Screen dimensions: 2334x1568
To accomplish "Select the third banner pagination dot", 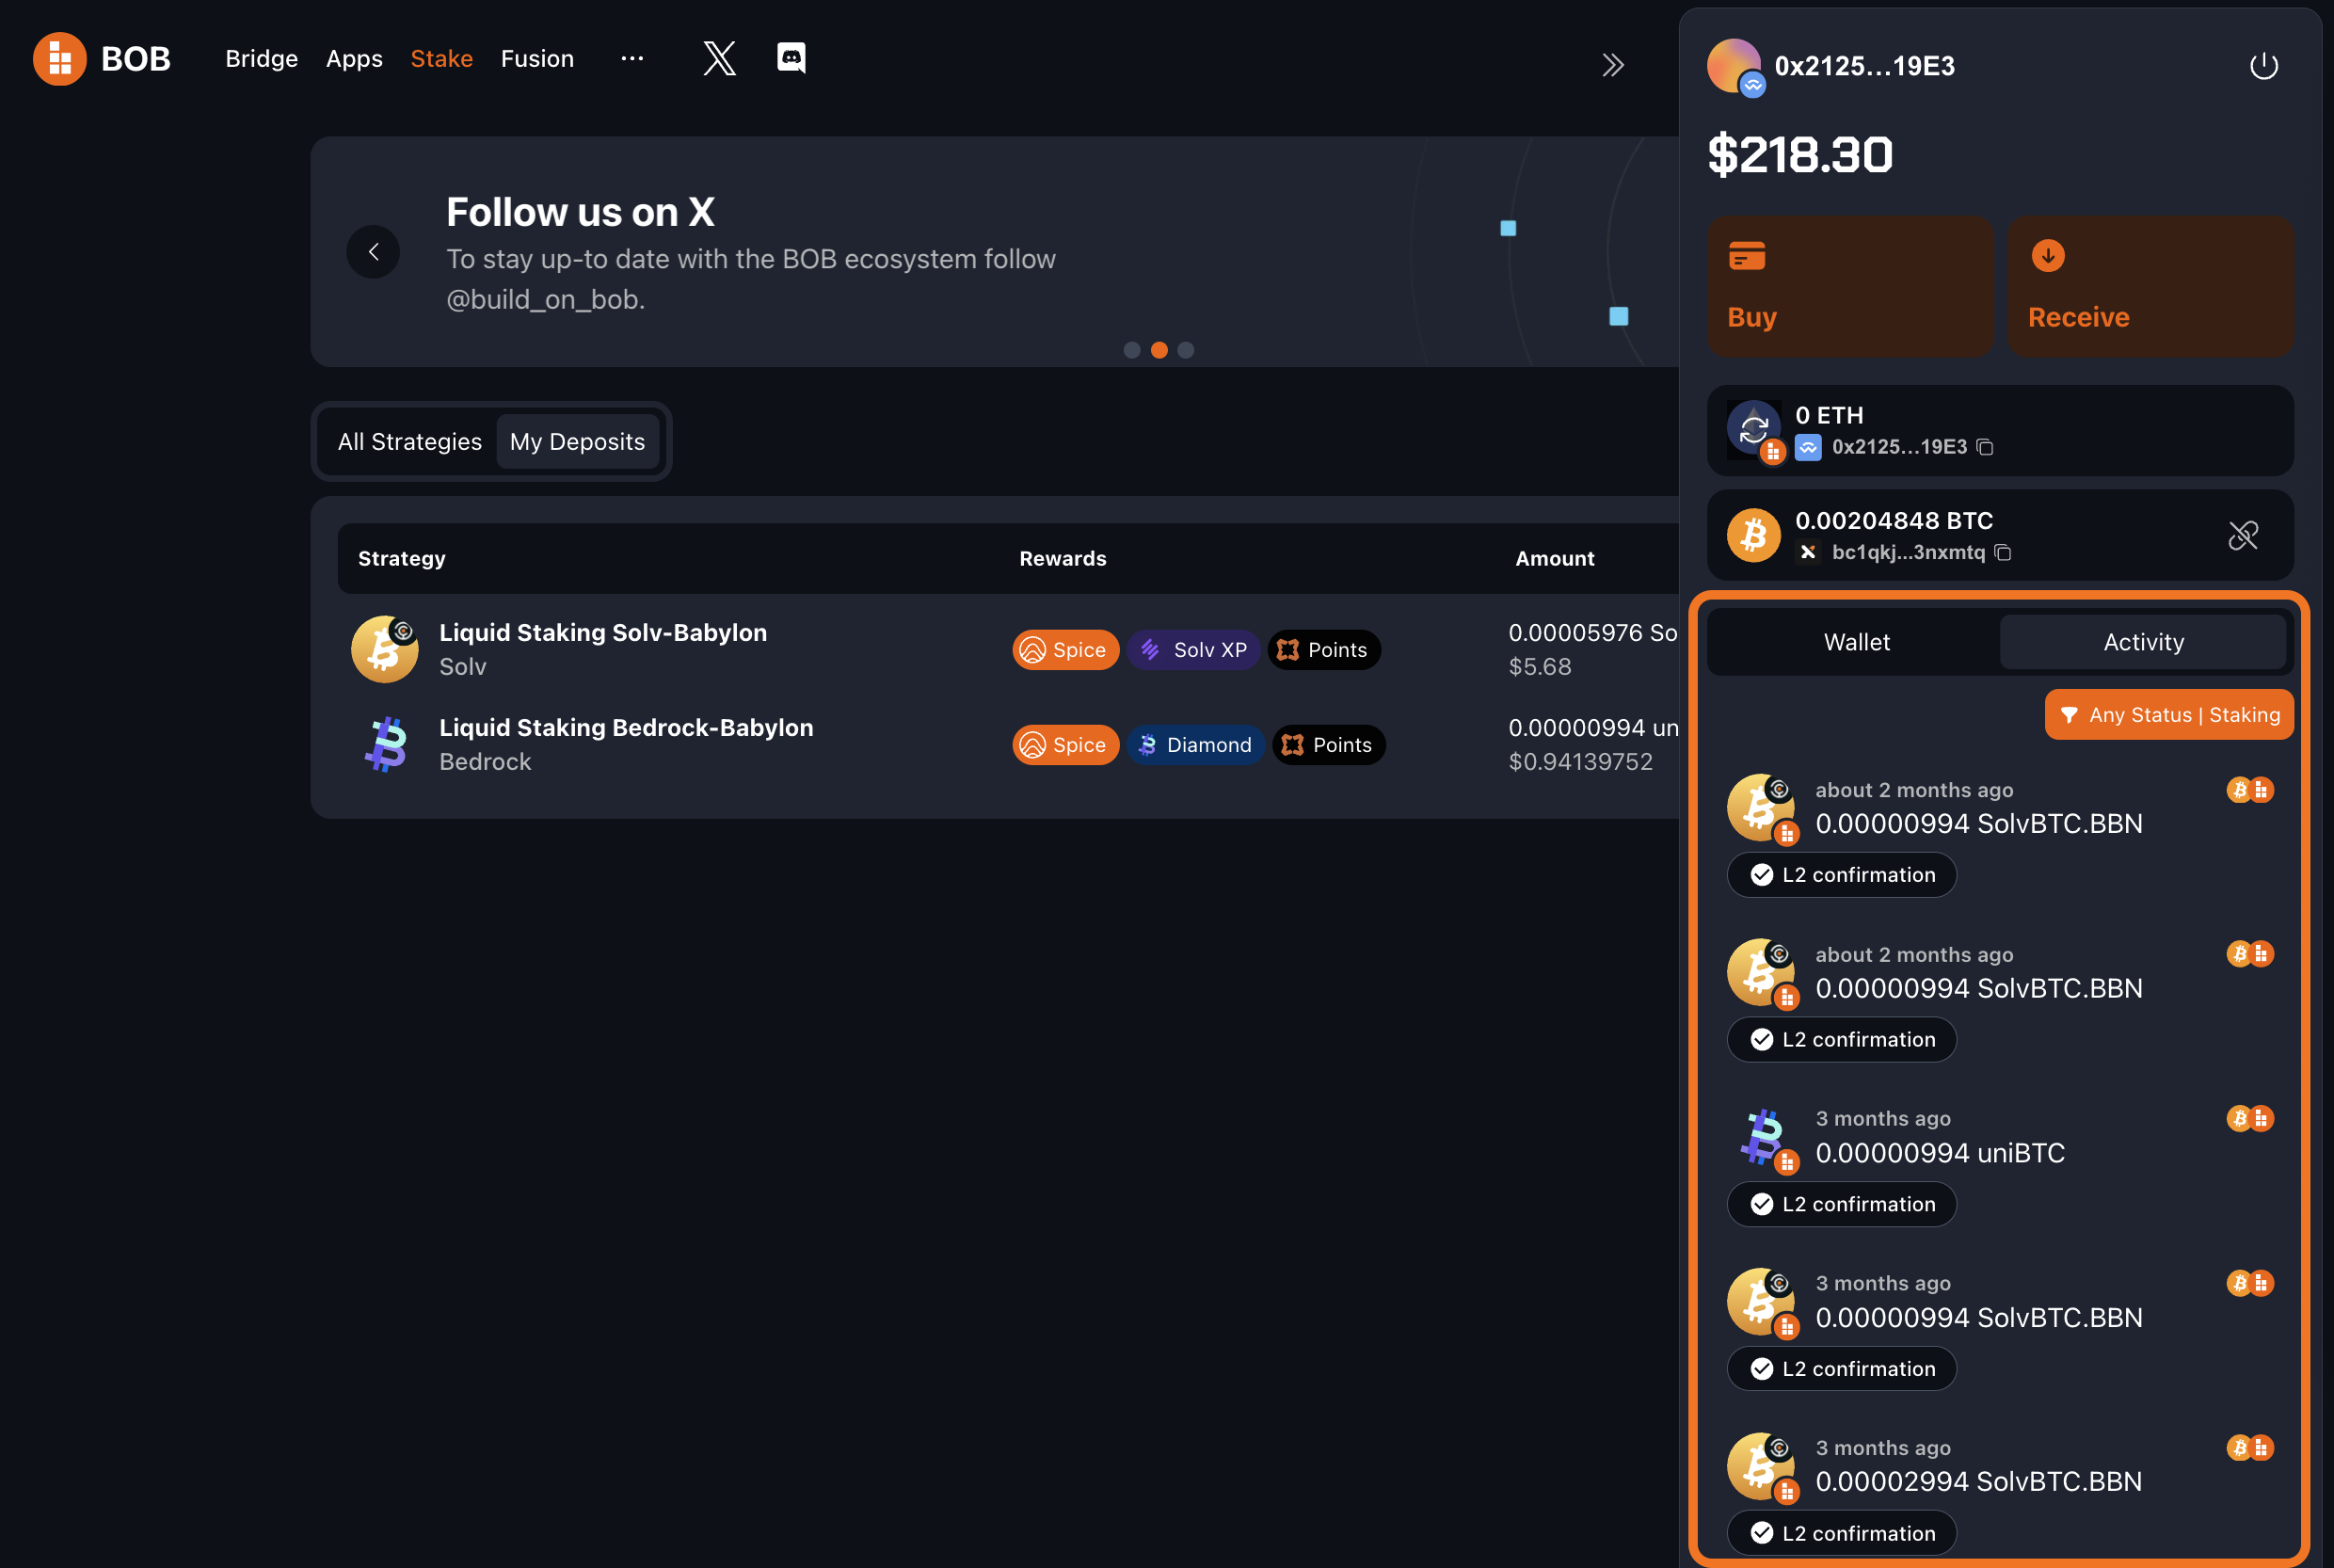I will click(1186, 350).
